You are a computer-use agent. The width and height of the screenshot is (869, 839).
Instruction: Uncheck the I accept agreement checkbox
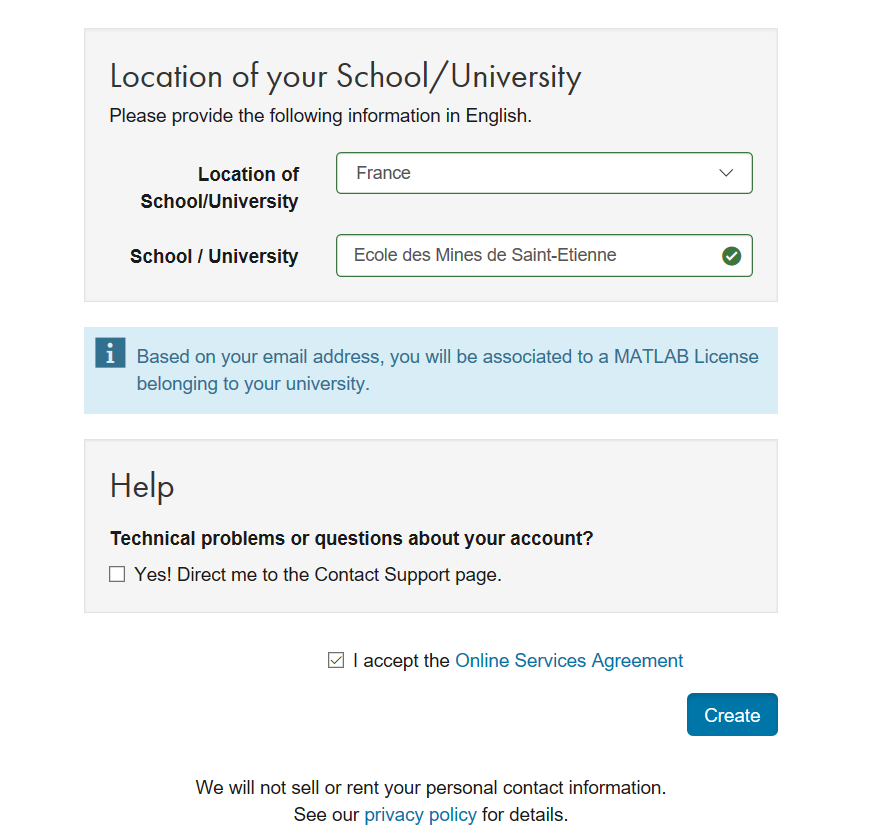pos(336,660)
